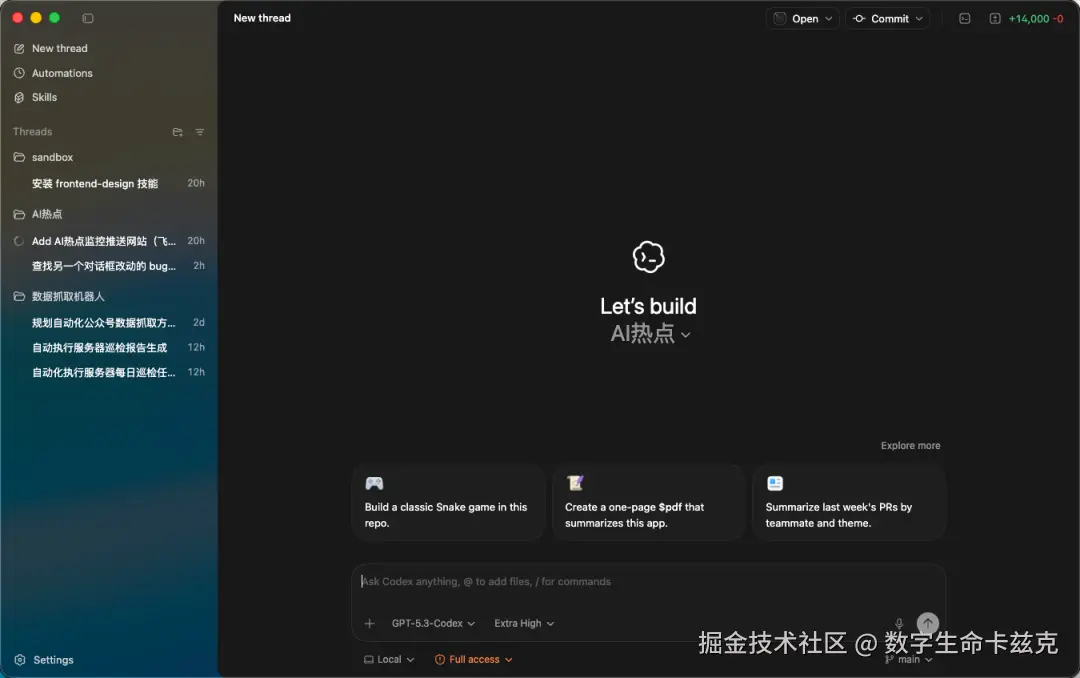Switch models via the GPT-5.3-Codex dropdown
This screenshot has height=678, width=1080.
432,623
